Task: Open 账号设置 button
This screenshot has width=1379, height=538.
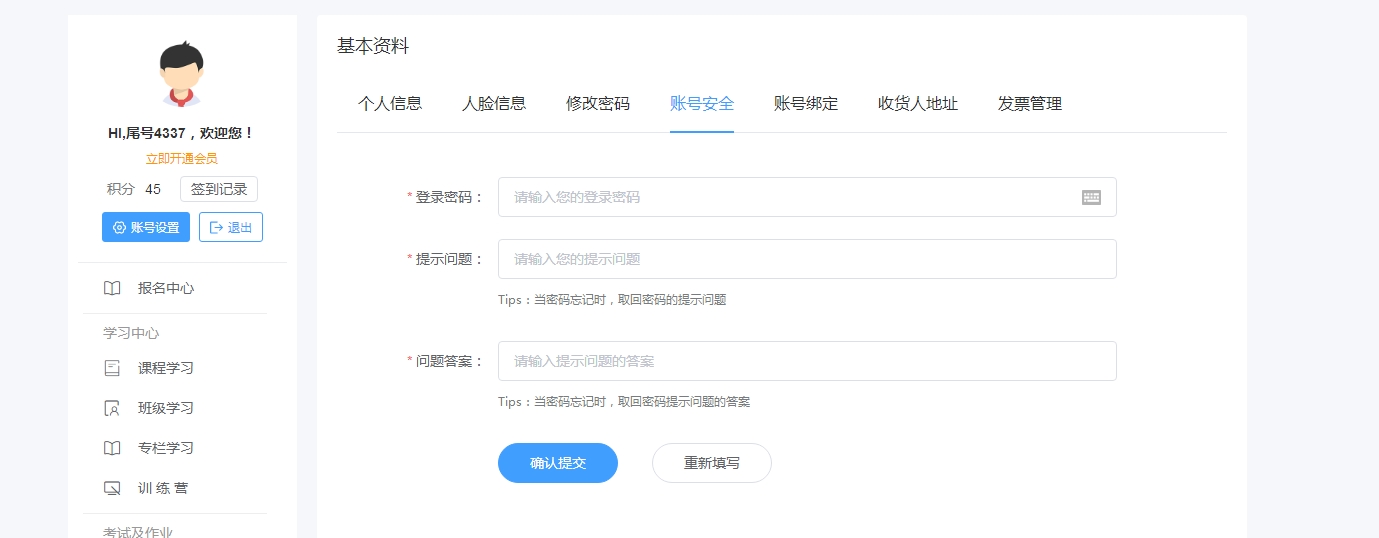Action: click(146, 227)
